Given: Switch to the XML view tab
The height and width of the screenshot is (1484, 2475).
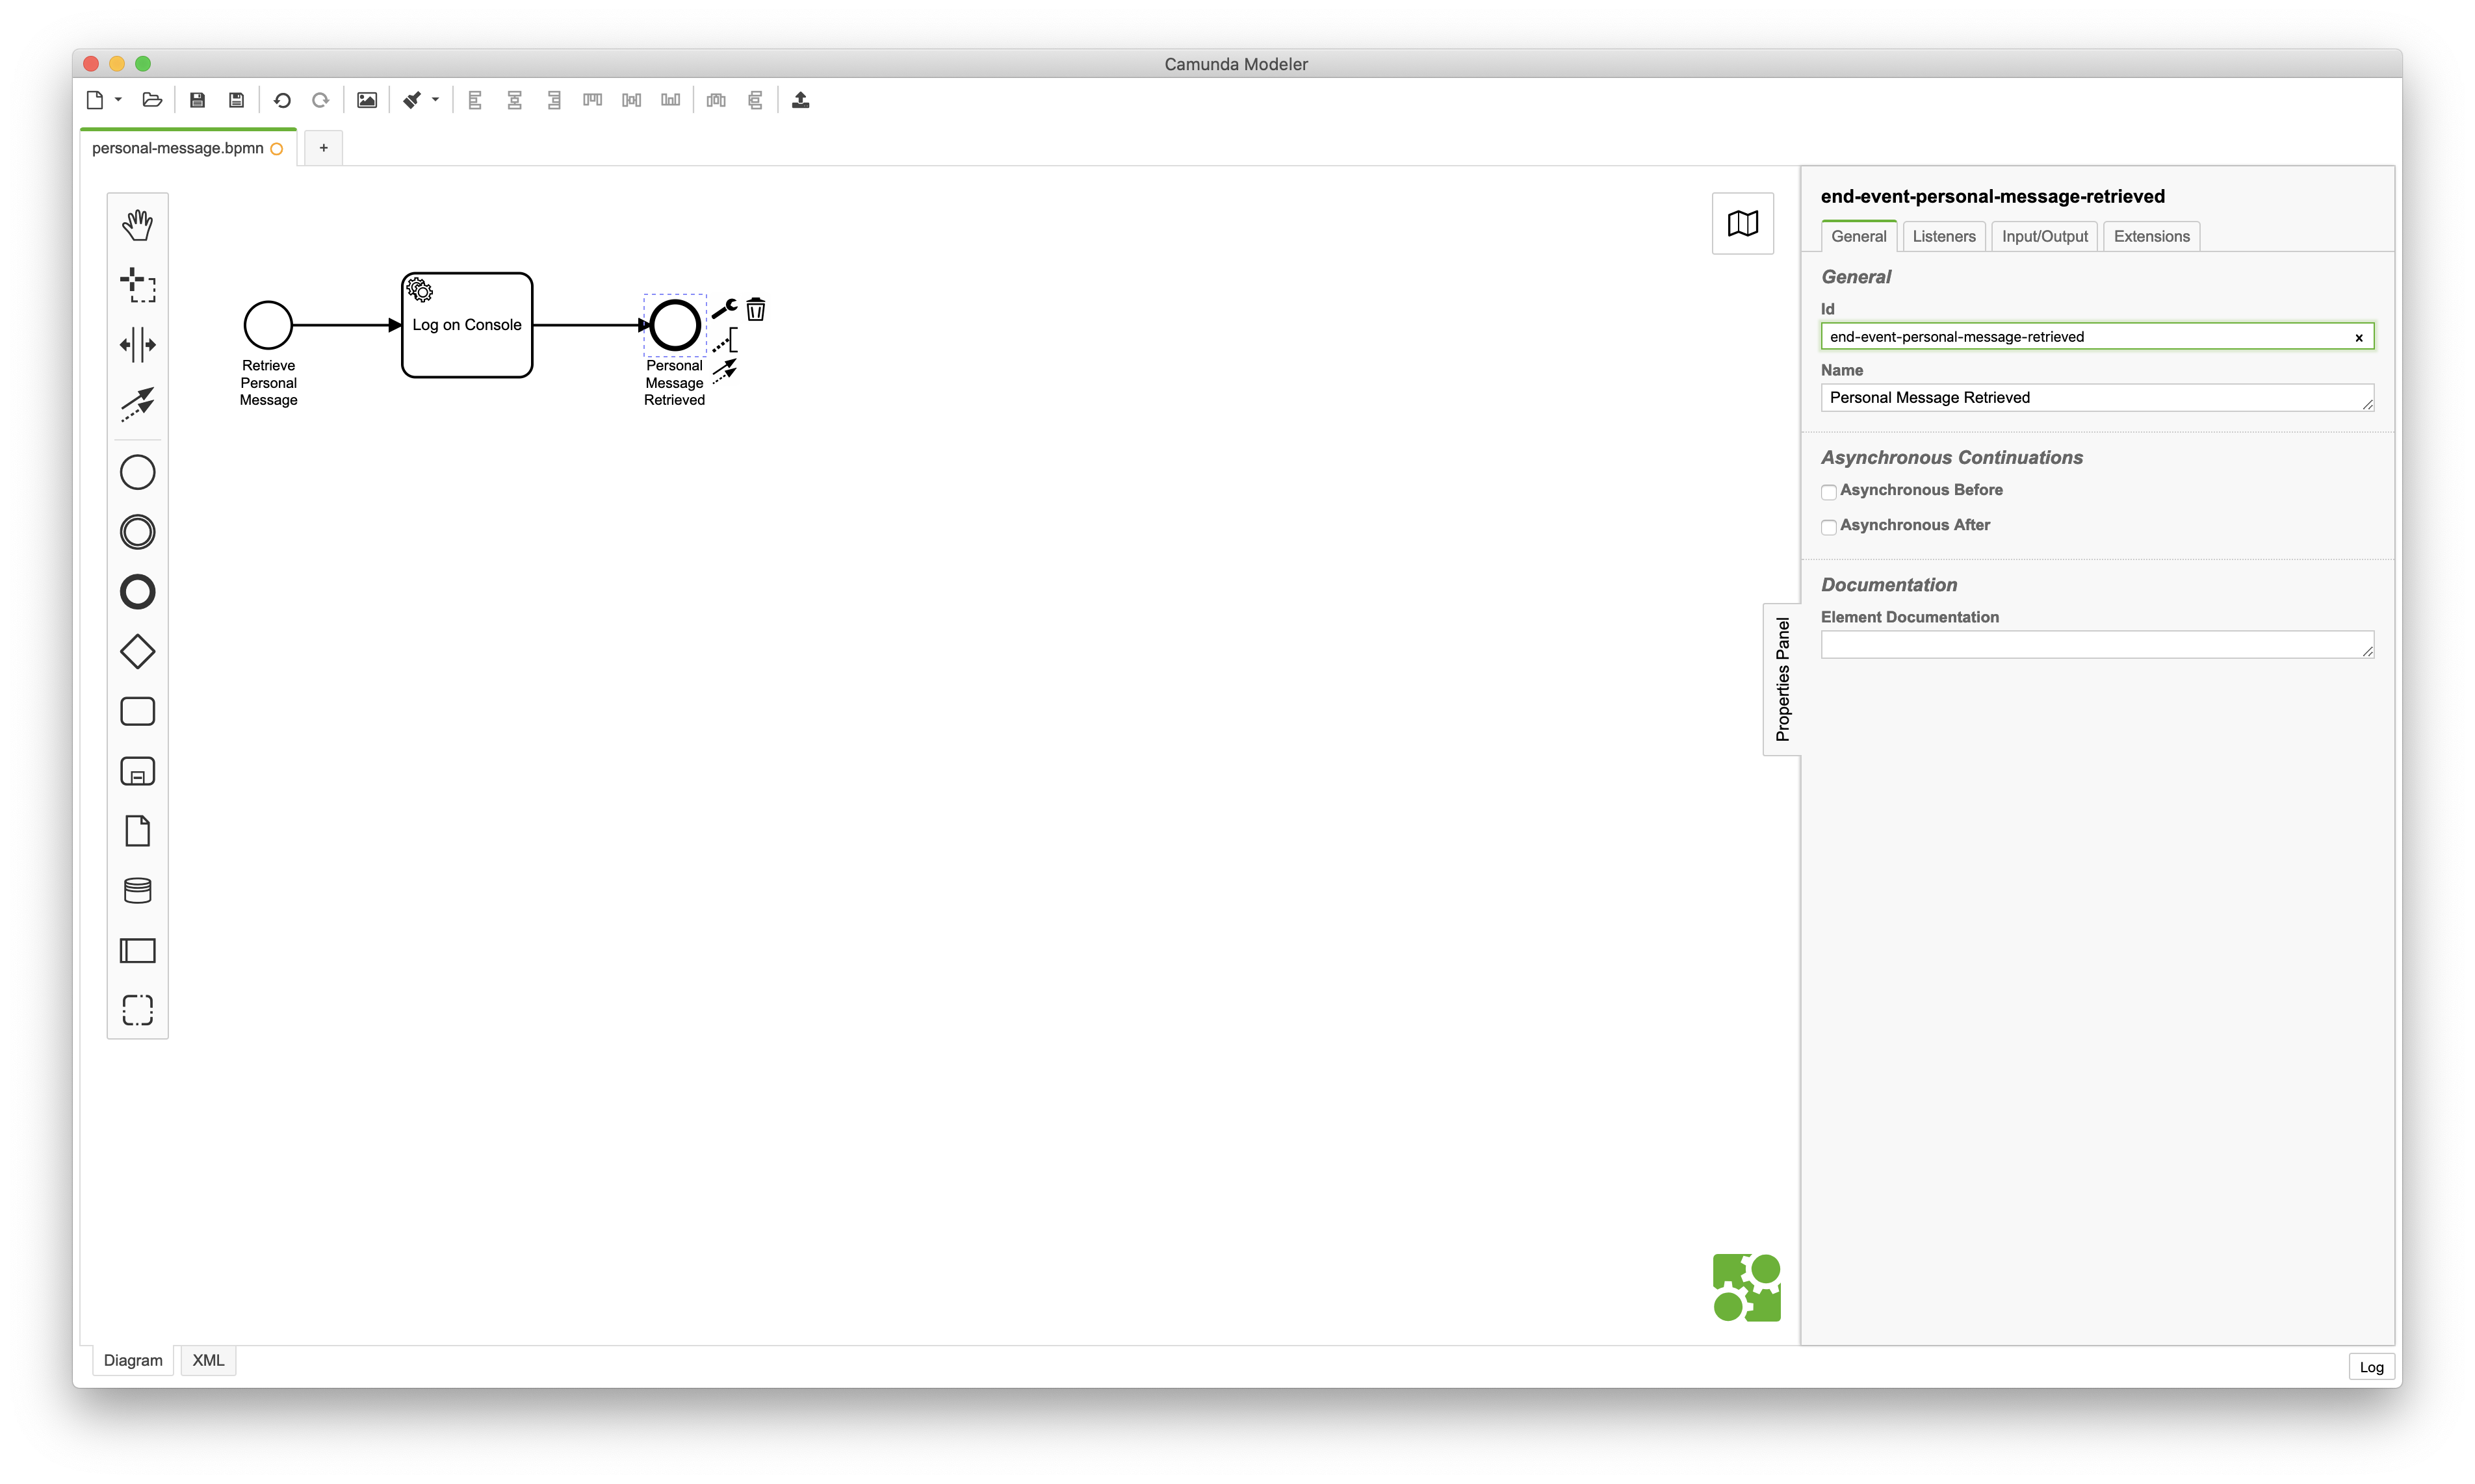Looking at the screenshot, I should point(208,1360).
